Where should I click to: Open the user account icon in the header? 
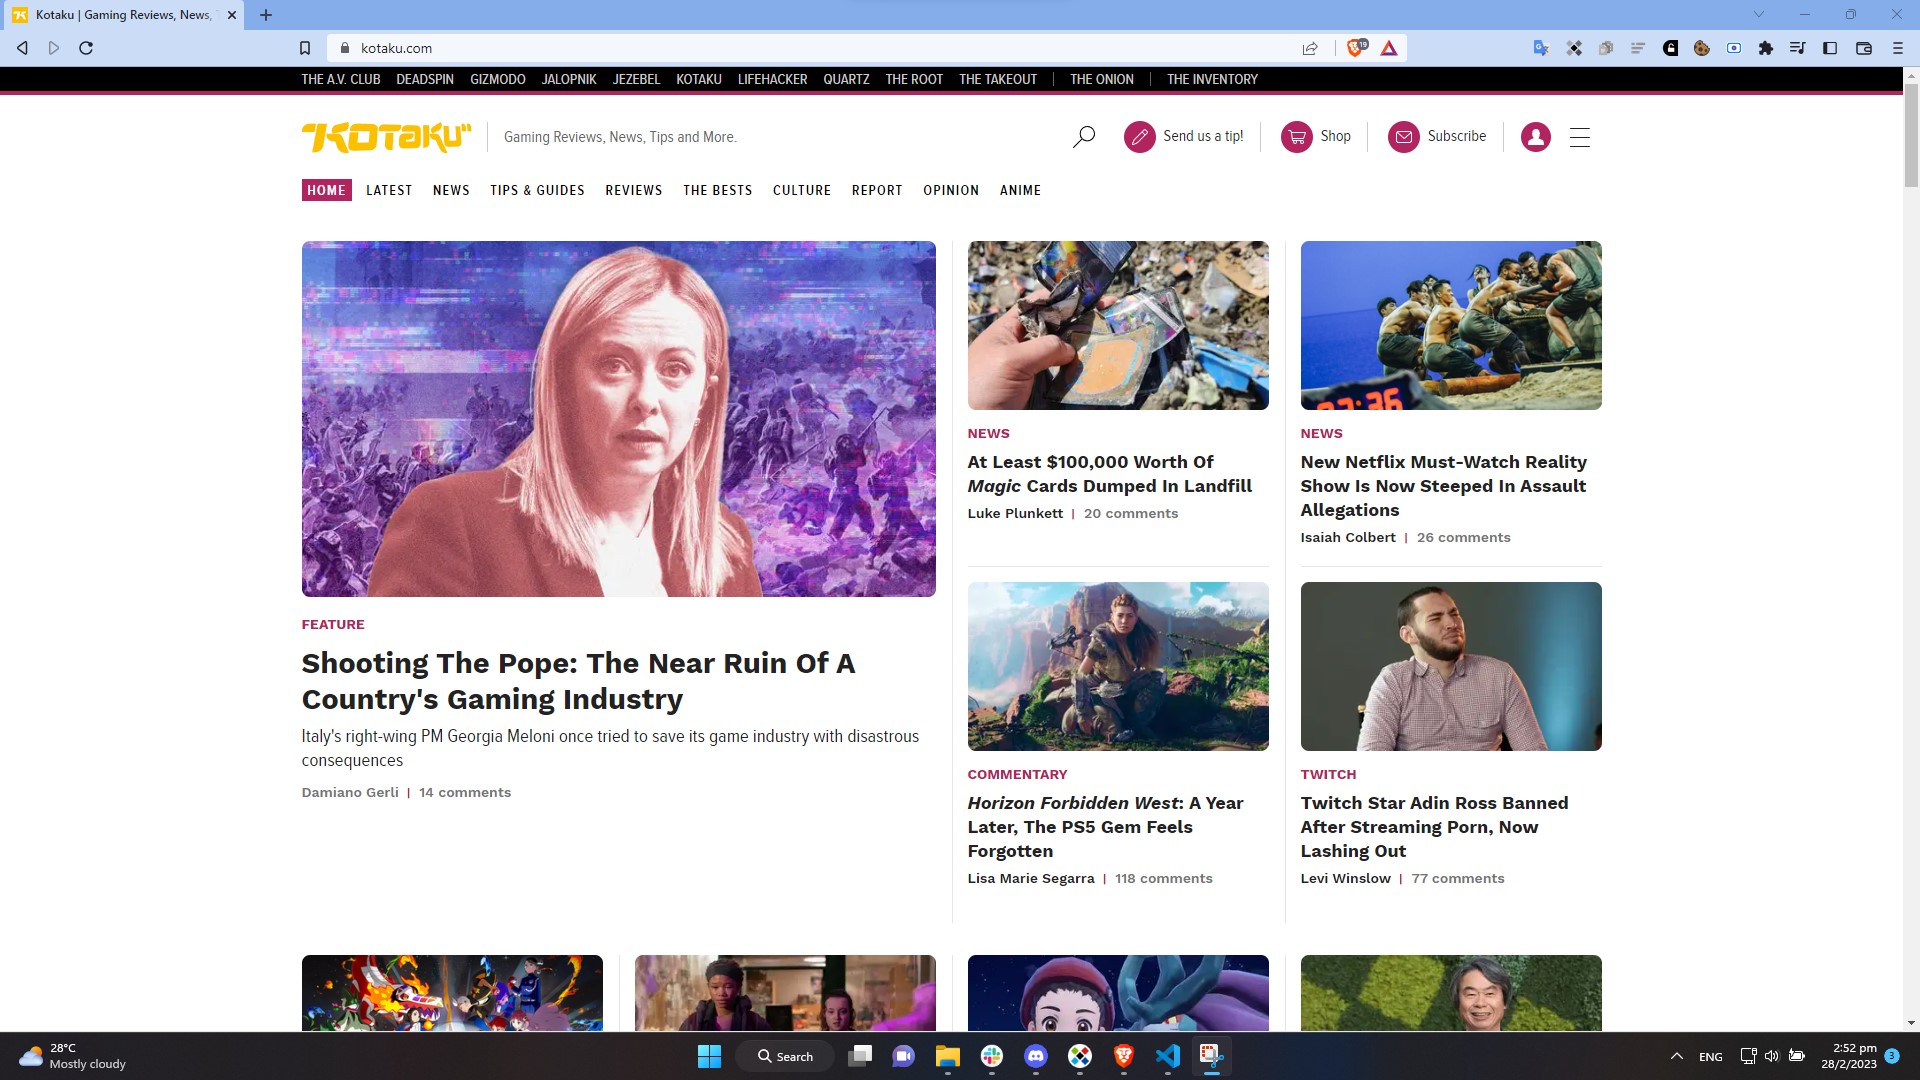click(x=1535, y=137)
